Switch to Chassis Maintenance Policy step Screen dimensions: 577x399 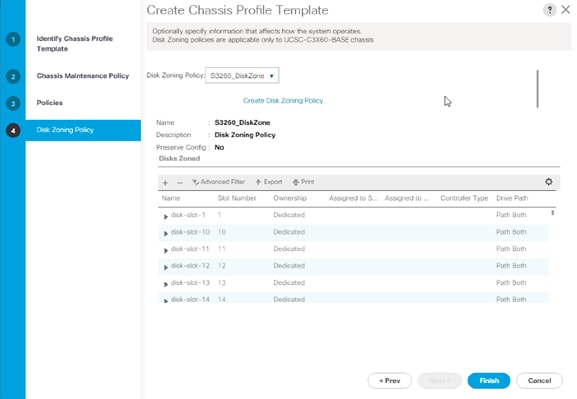tap(83, 76)
